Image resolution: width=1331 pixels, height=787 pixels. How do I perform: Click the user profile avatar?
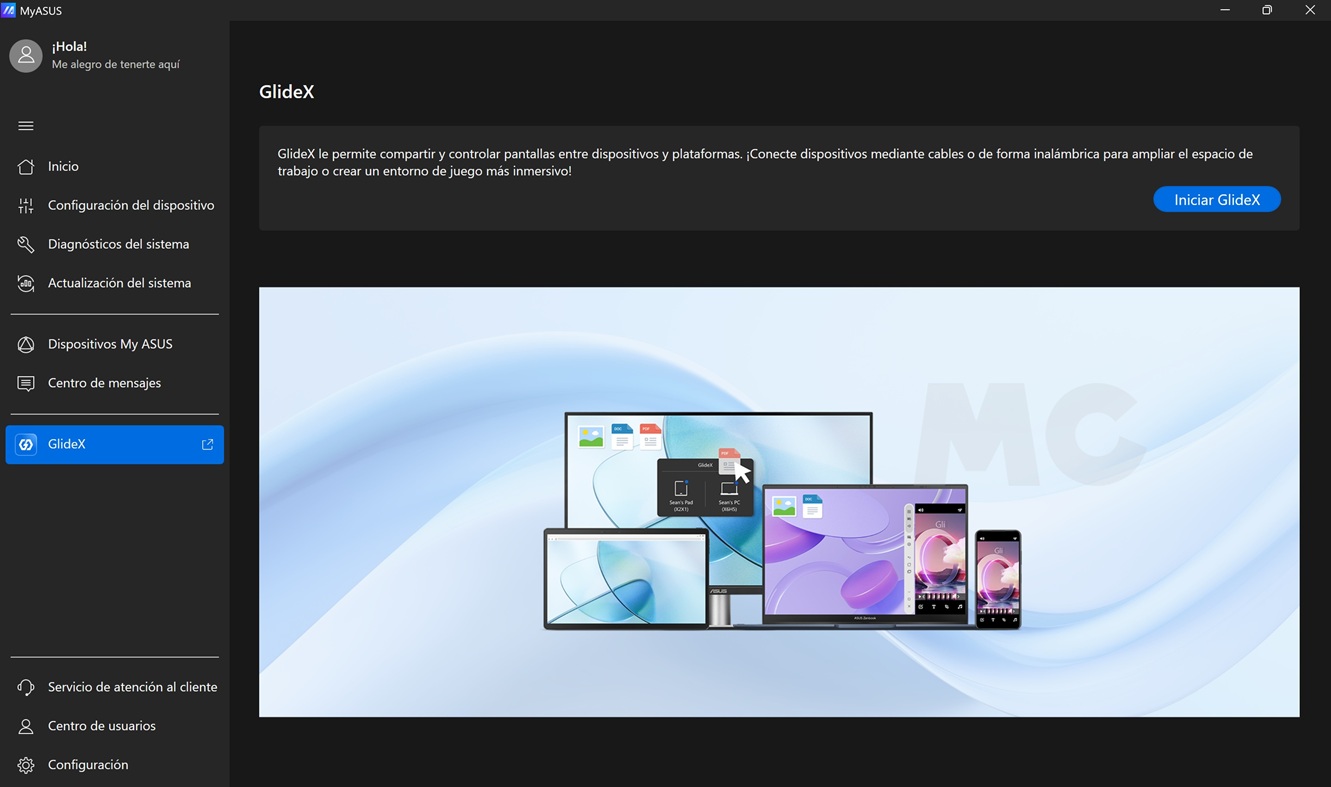coord(26,56)
